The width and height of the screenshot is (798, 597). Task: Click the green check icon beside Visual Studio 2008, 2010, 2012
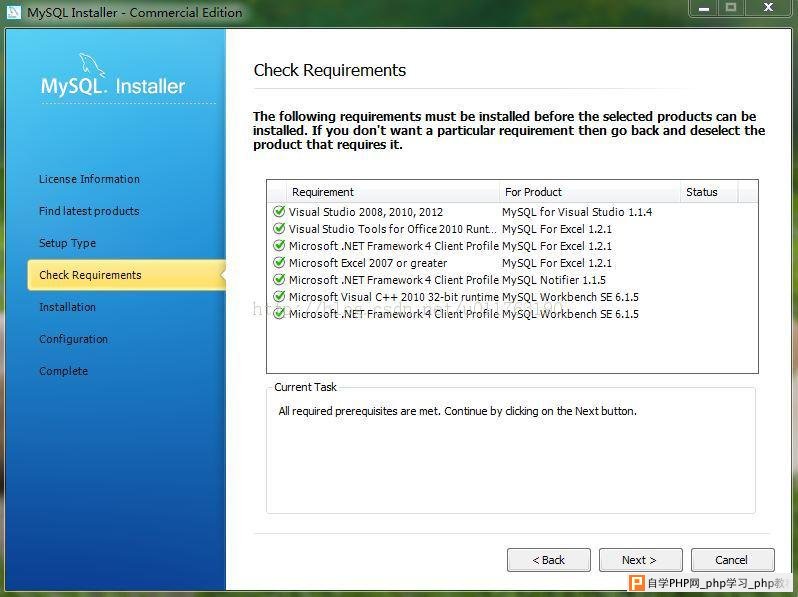pyautogui.click(x=279, y=211)
